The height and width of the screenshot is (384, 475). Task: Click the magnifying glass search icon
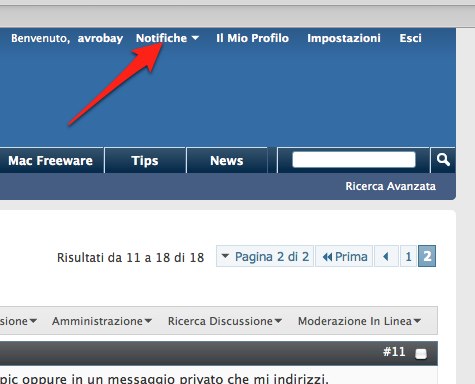tap(443, 160)
